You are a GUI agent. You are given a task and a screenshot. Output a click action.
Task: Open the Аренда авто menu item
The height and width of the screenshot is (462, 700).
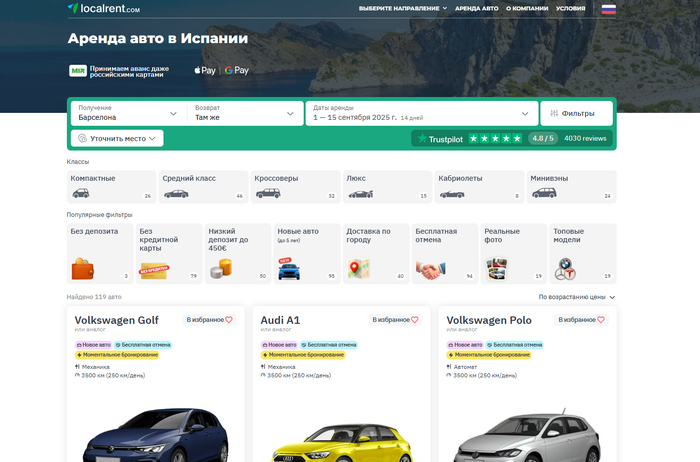click(x=476, y=8)
